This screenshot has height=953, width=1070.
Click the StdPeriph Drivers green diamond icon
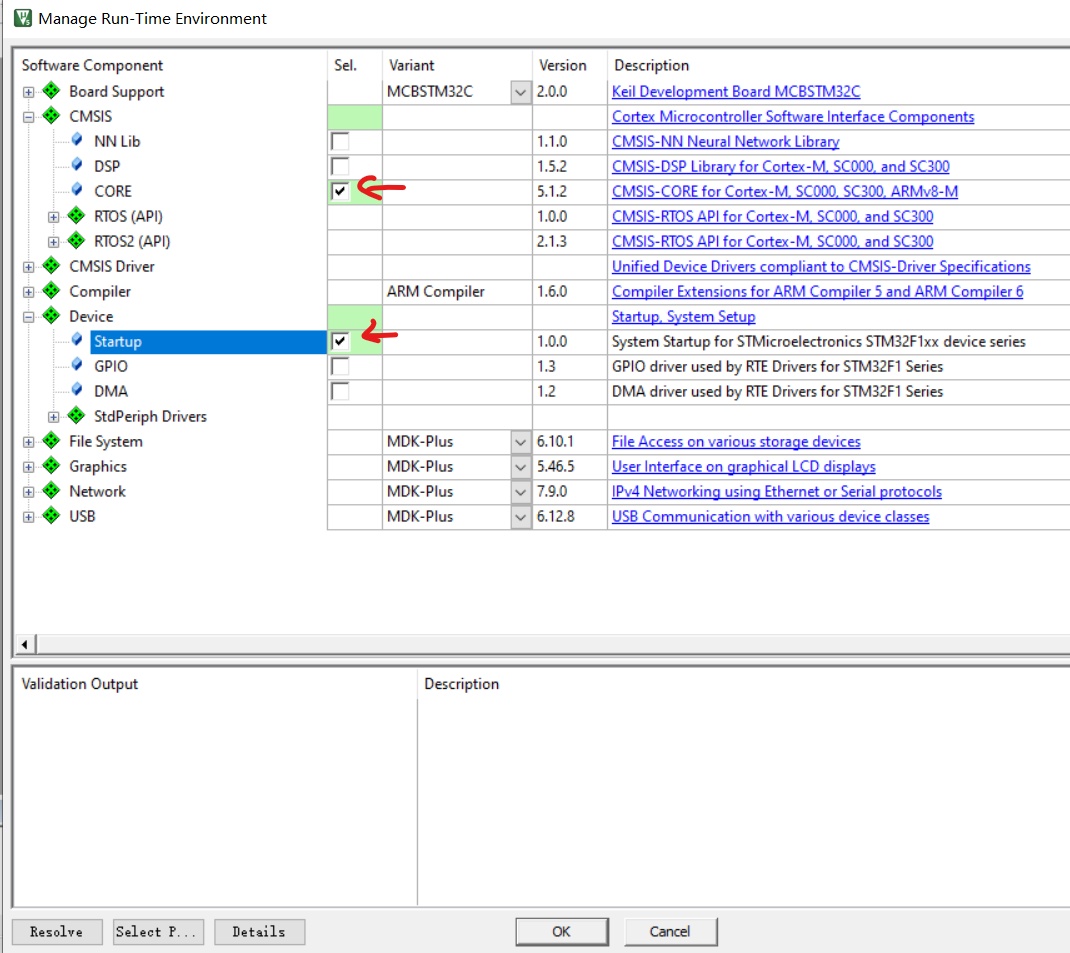click(76, 415)
